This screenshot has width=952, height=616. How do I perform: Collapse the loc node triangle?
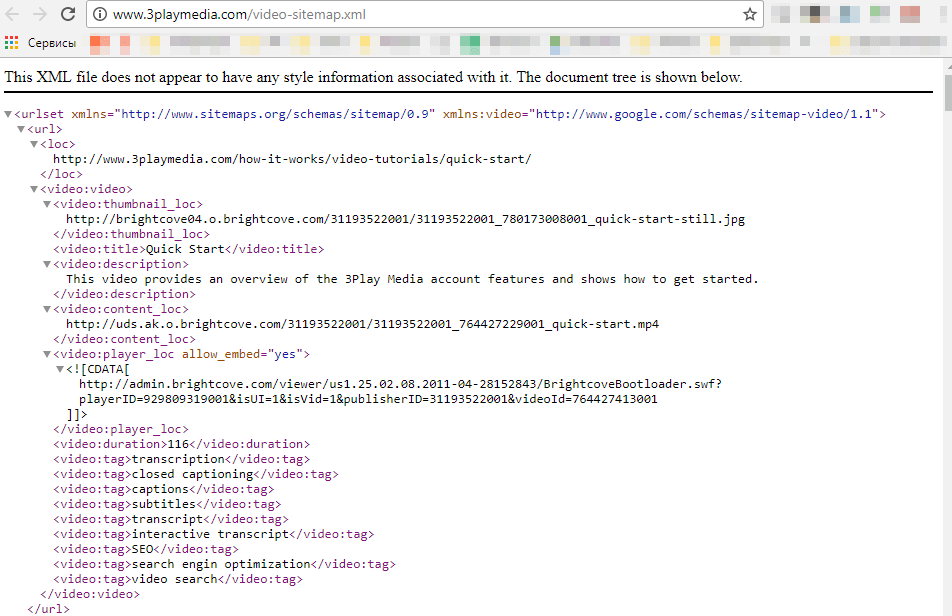34,144
